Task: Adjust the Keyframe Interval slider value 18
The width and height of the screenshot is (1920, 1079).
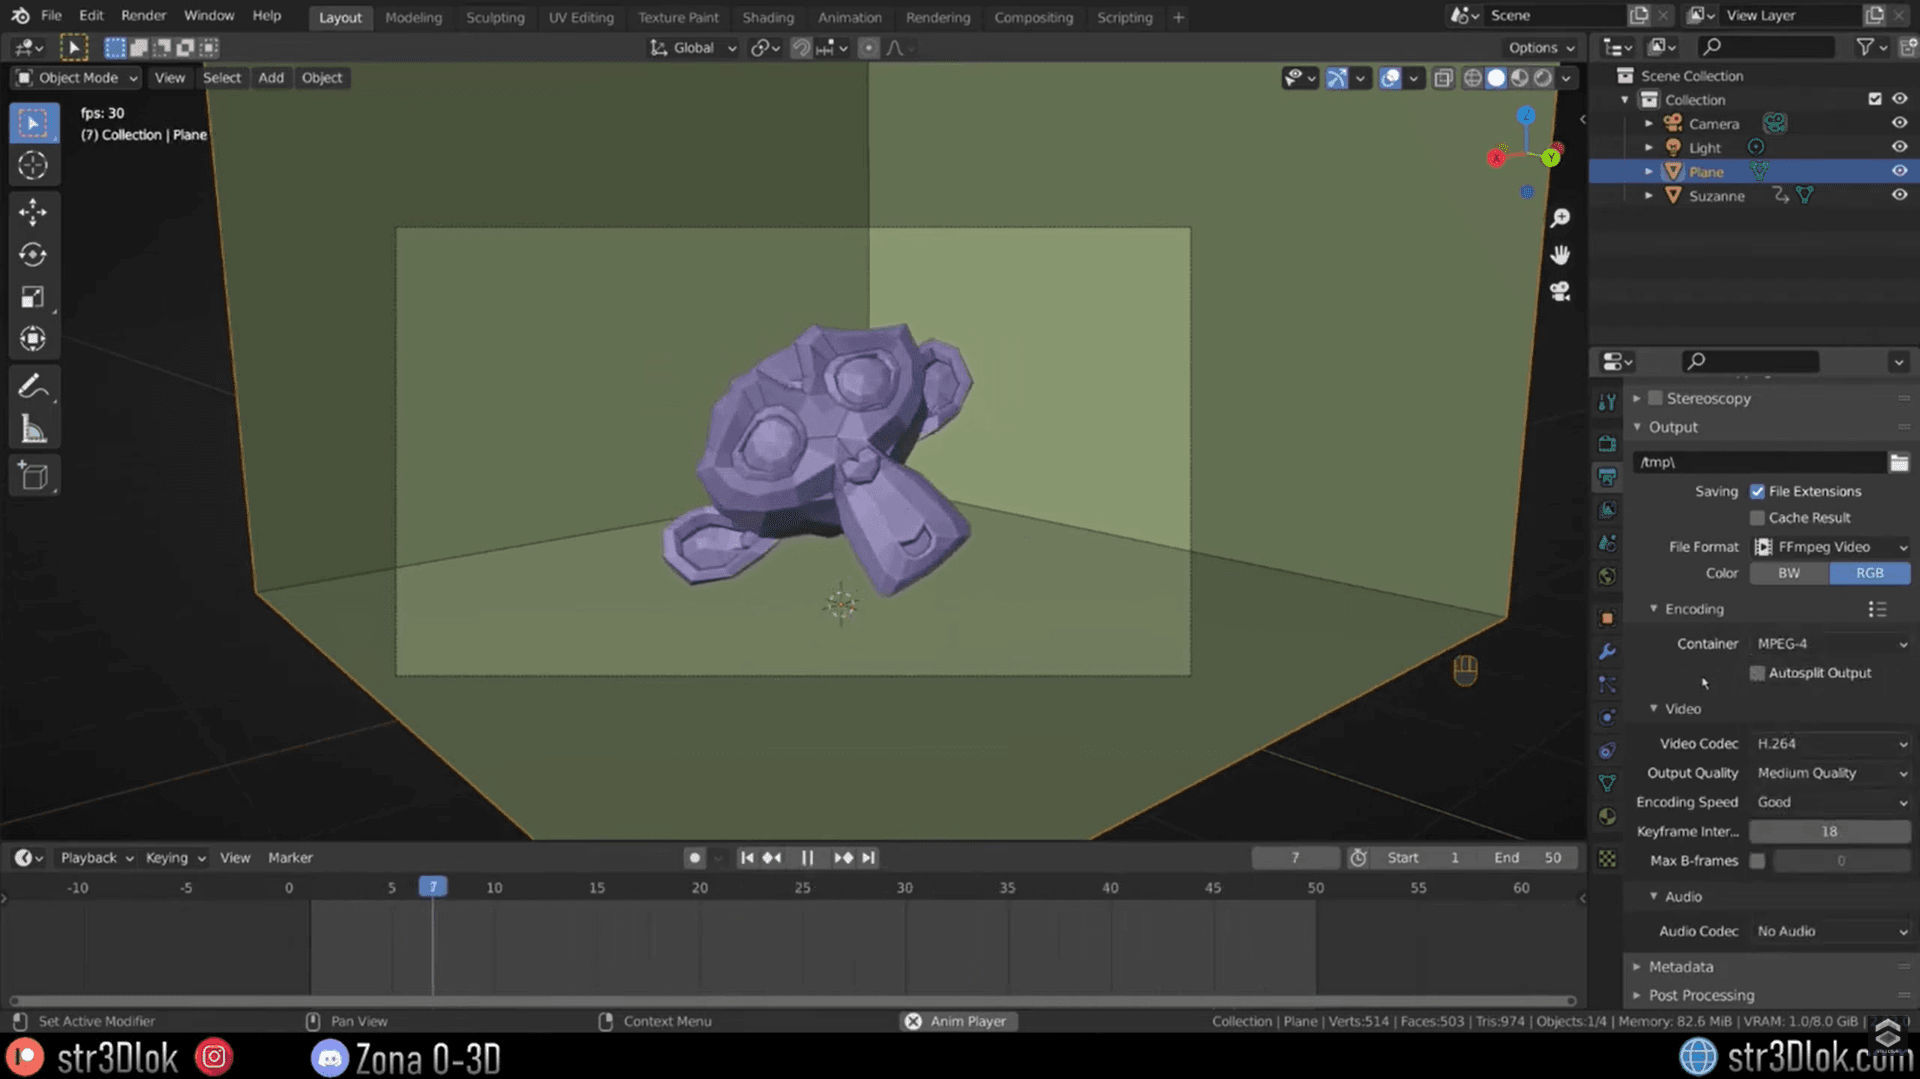Action: click(x=1830, y=832)
